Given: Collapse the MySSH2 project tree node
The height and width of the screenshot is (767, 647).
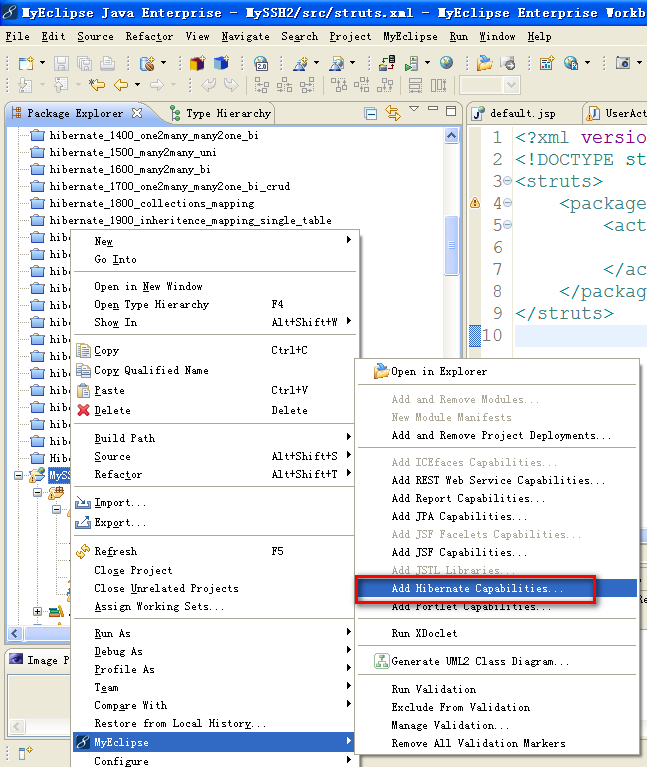Looking at the screenshot, I should (x=19, y=475).
